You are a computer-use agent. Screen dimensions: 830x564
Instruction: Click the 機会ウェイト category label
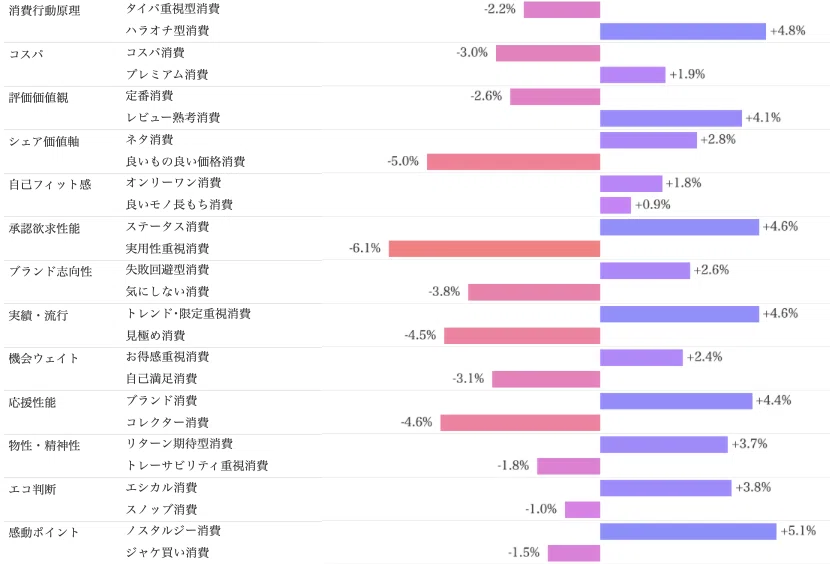pos(44,359)
